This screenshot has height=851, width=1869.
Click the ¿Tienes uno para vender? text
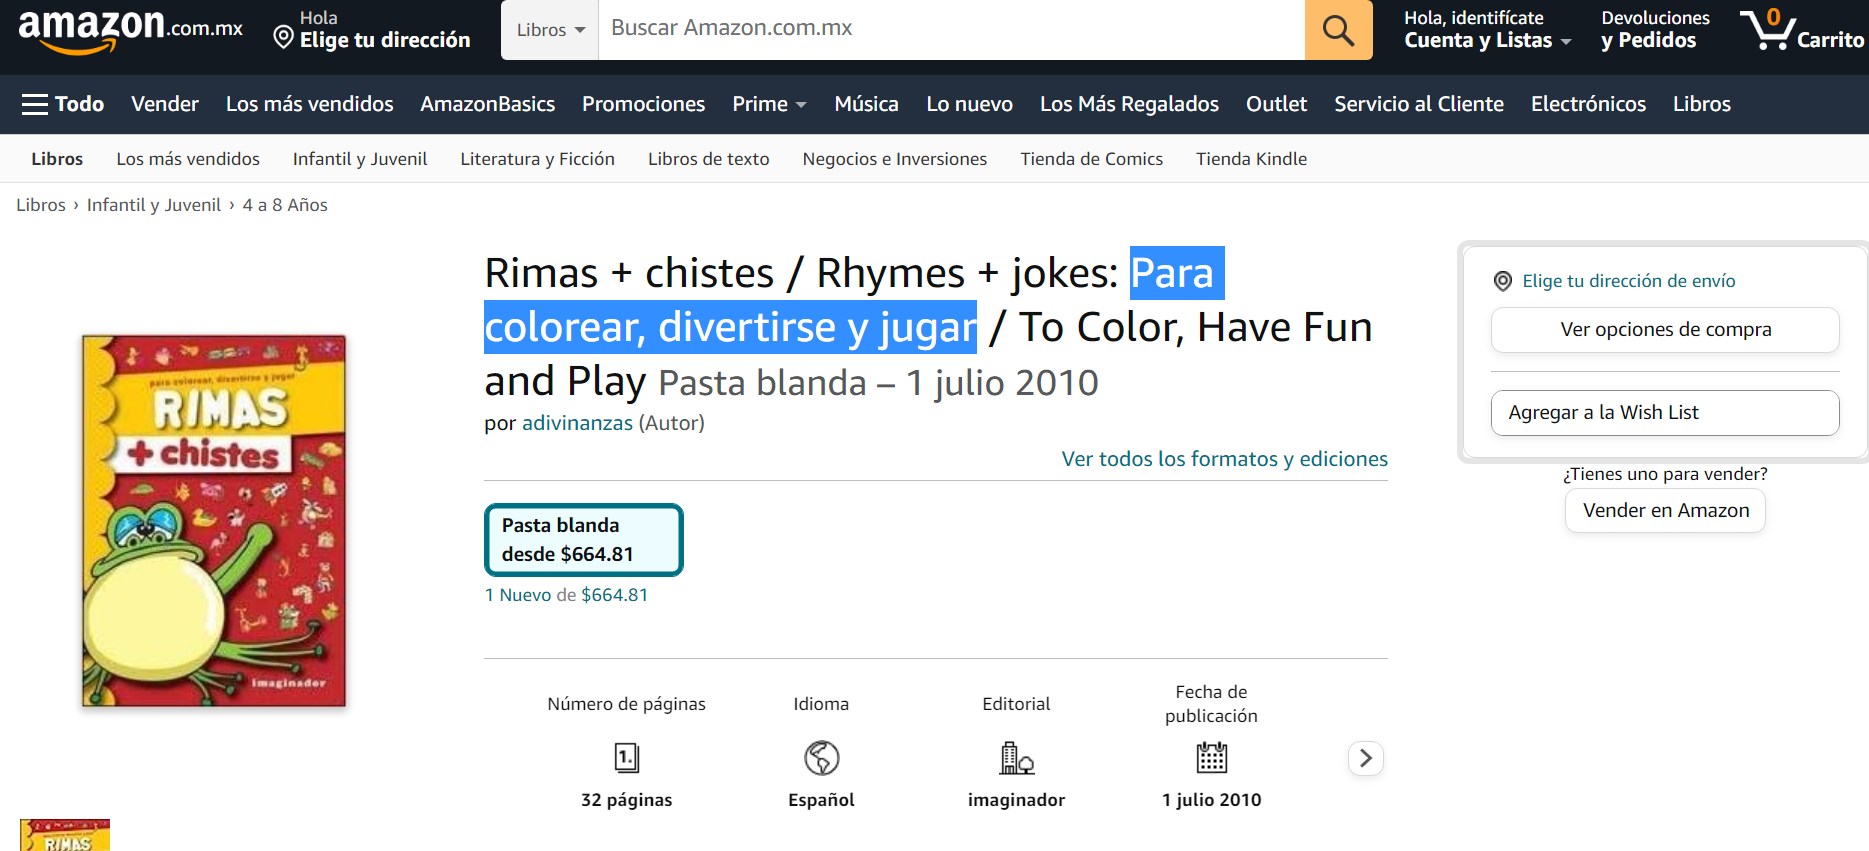[1666, 474]
